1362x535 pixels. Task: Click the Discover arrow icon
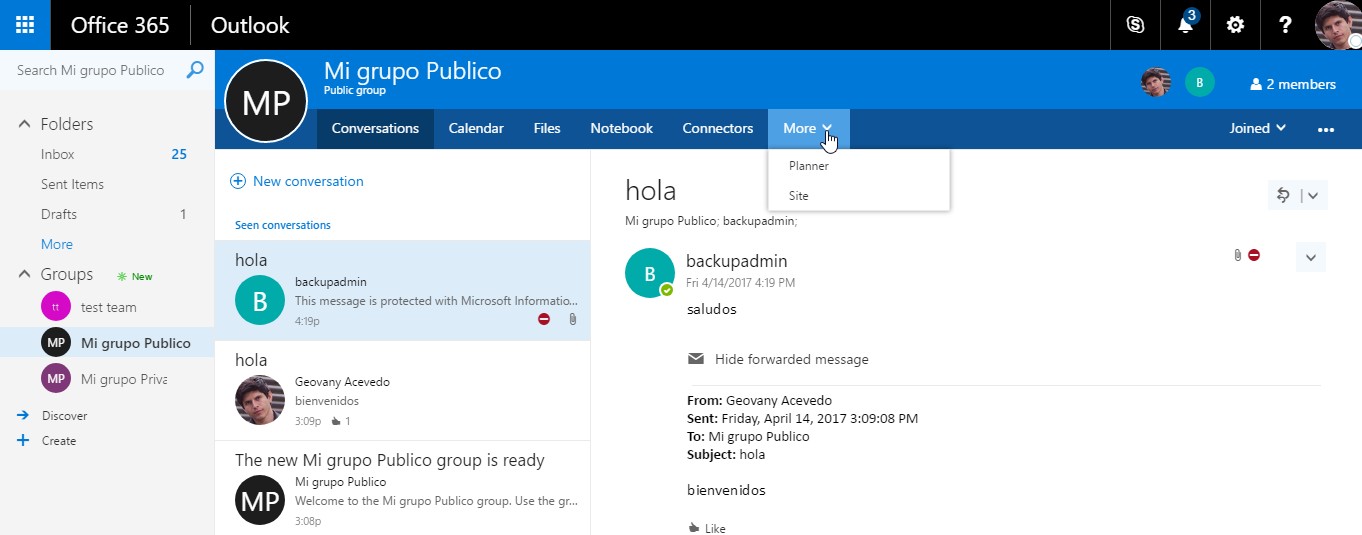(x=23, y=415)
